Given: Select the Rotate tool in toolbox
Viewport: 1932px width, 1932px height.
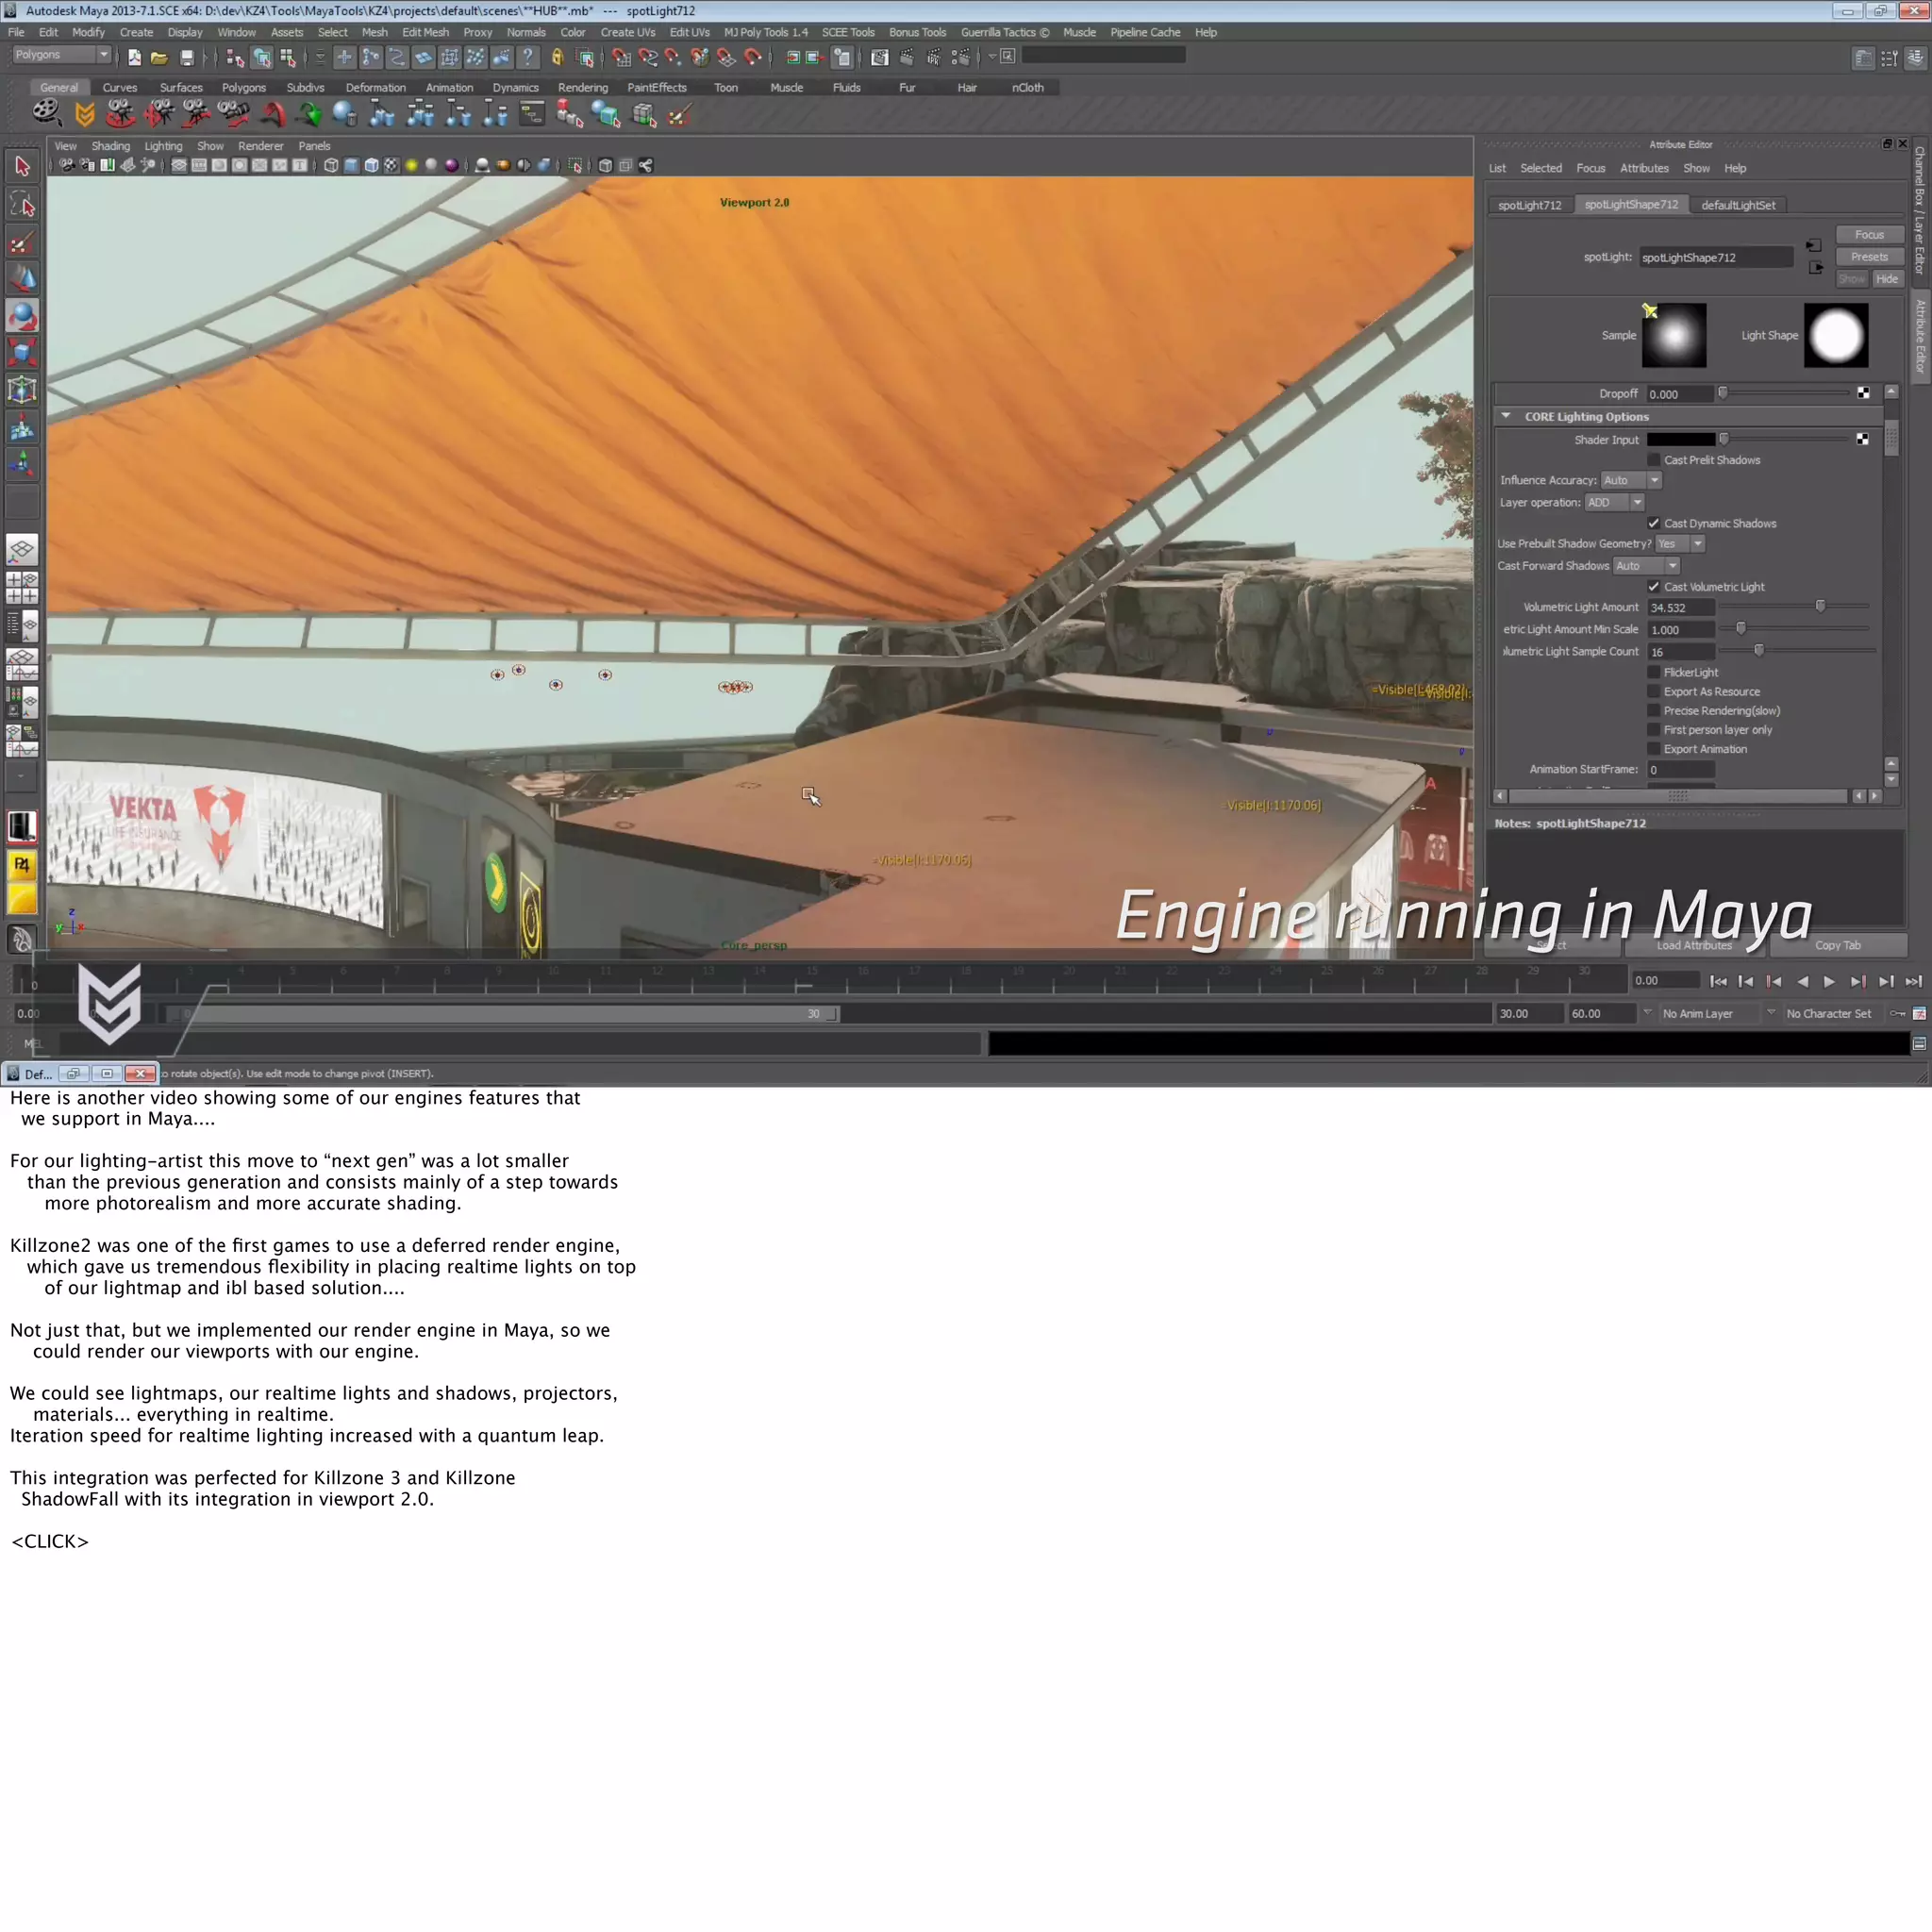Looking at the screenshot, I should pos(22,316).
